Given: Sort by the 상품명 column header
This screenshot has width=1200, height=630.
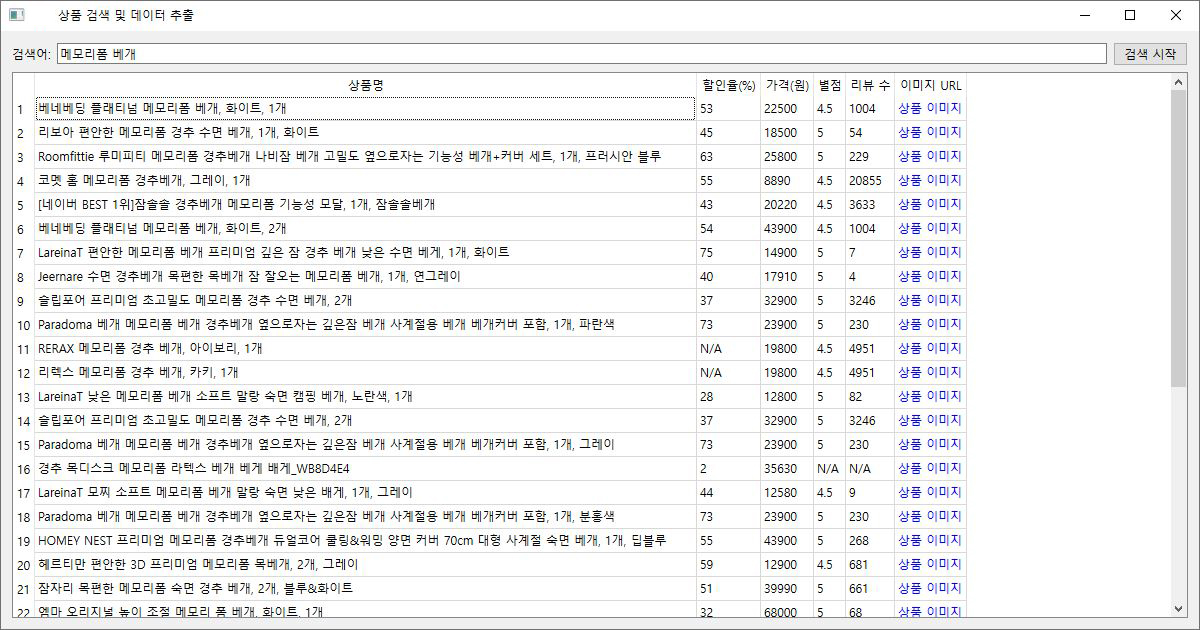Looking at the screenshot, I should [365, 85].
